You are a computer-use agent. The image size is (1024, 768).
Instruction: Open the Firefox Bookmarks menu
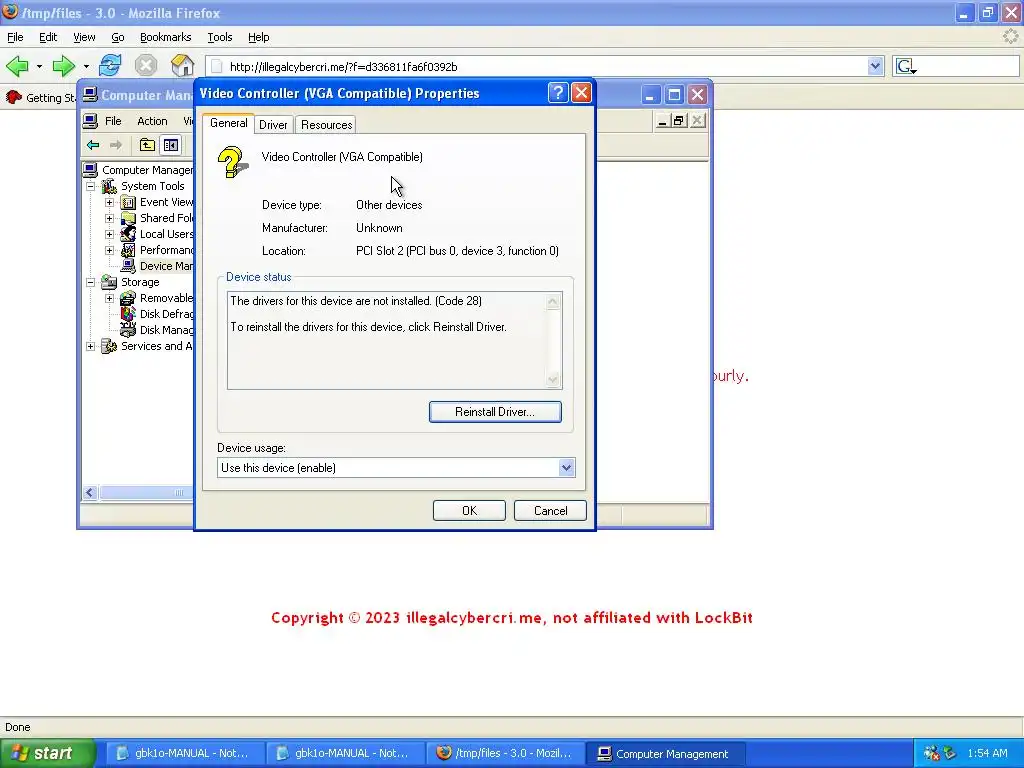tap(165, 37)
